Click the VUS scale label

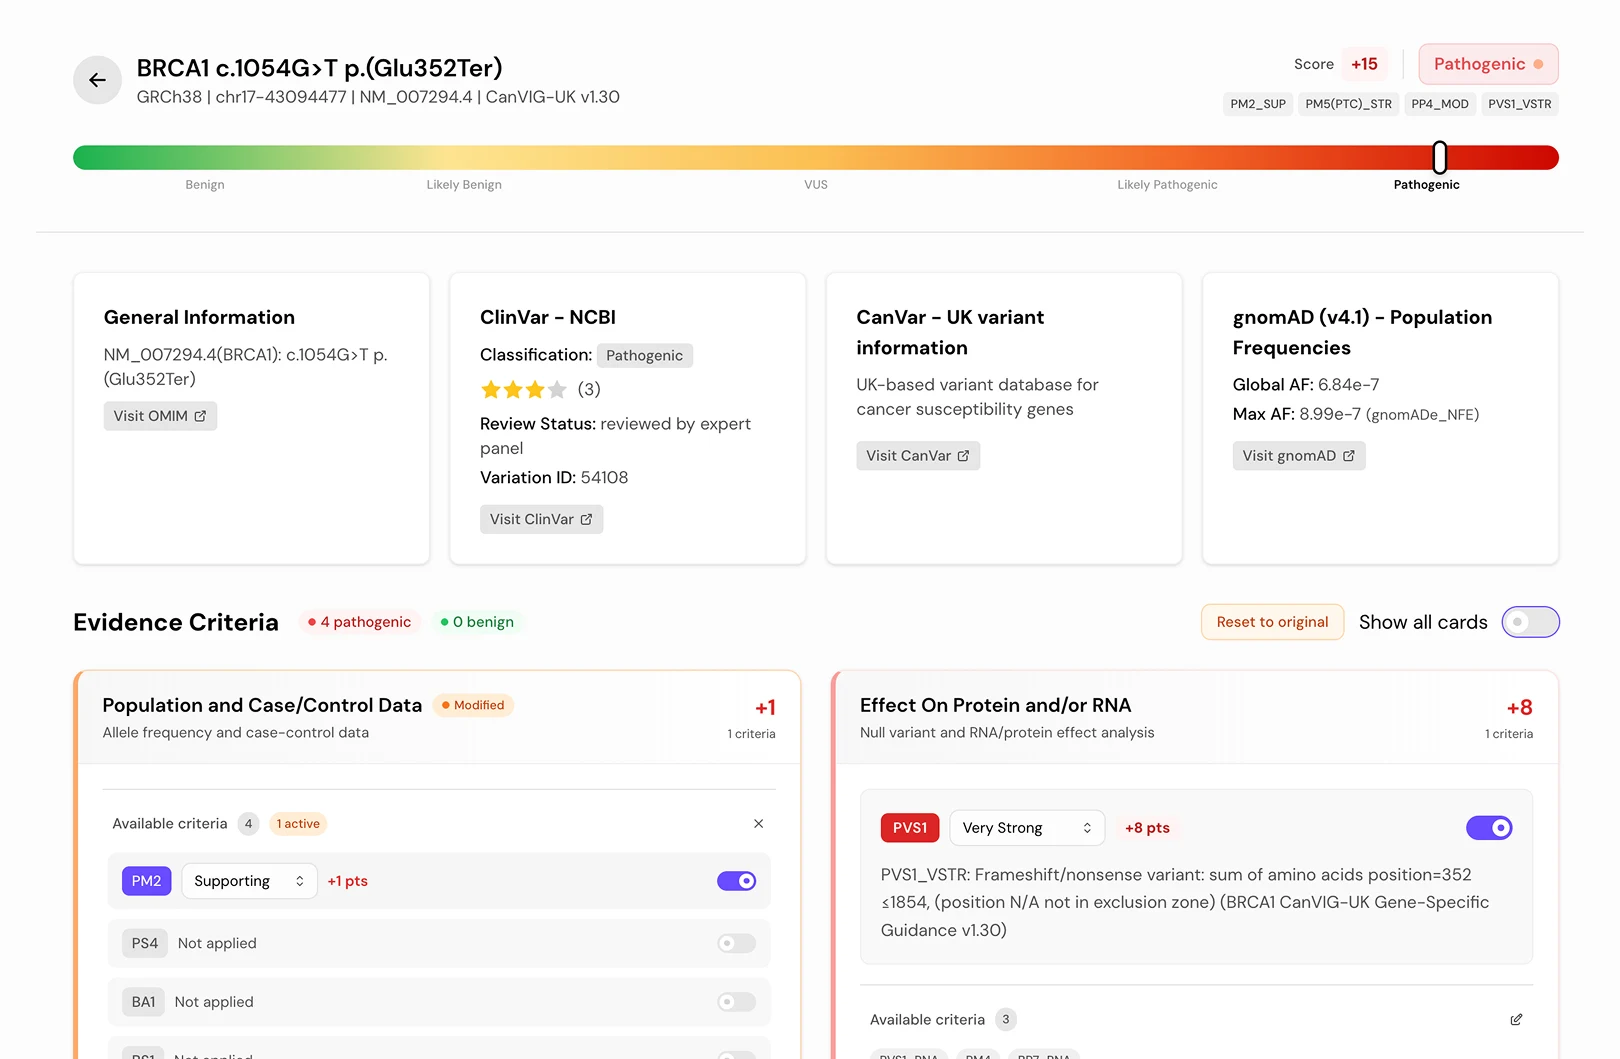[816, 185]
